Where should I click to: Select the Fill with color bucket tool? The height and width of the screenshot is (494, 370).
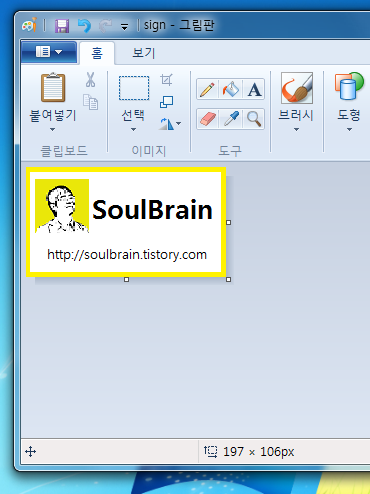tap(231, 89)
